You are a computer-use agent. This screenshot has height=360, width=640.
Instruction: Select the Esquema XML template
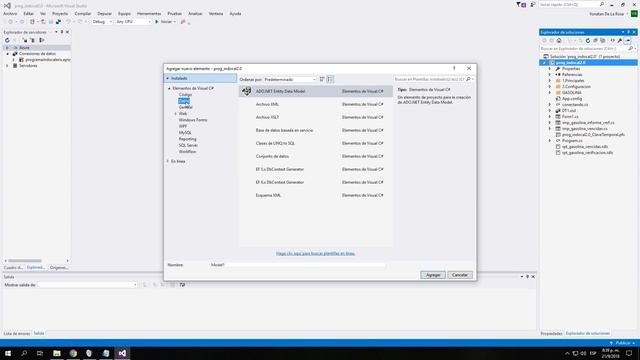point(316,196)
